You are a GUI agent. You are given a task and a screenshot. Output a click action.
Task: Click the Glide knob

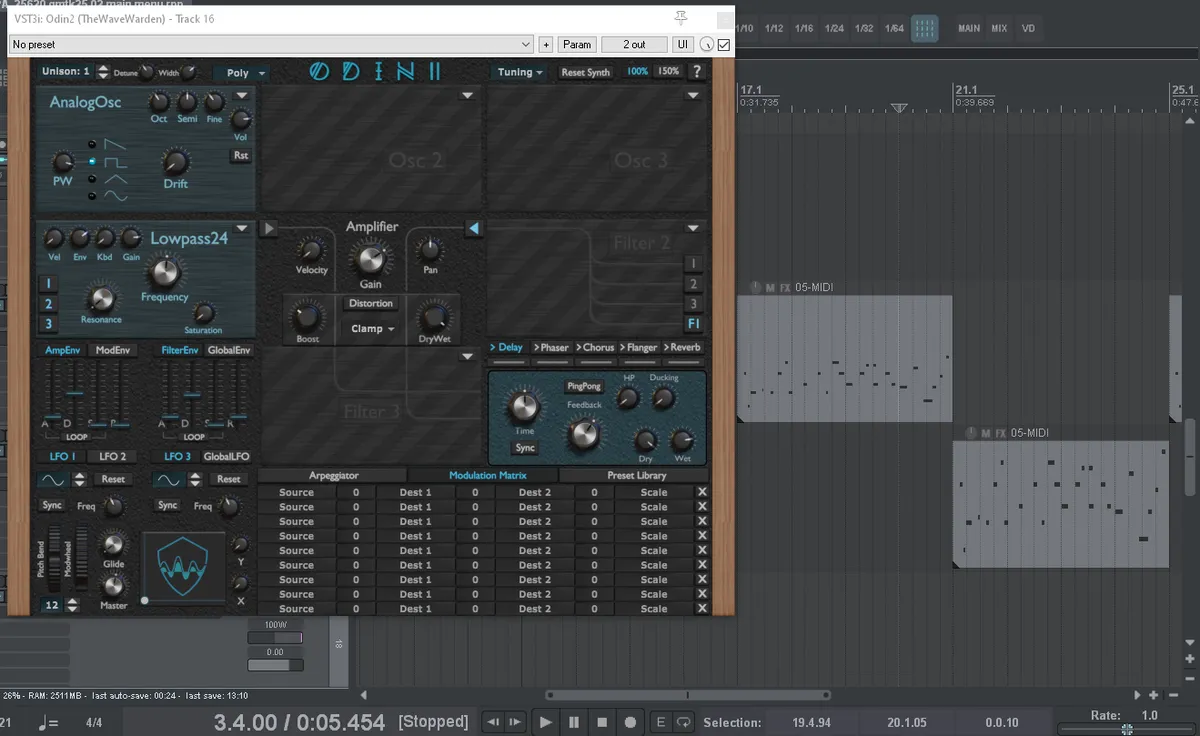coord(114,544)
